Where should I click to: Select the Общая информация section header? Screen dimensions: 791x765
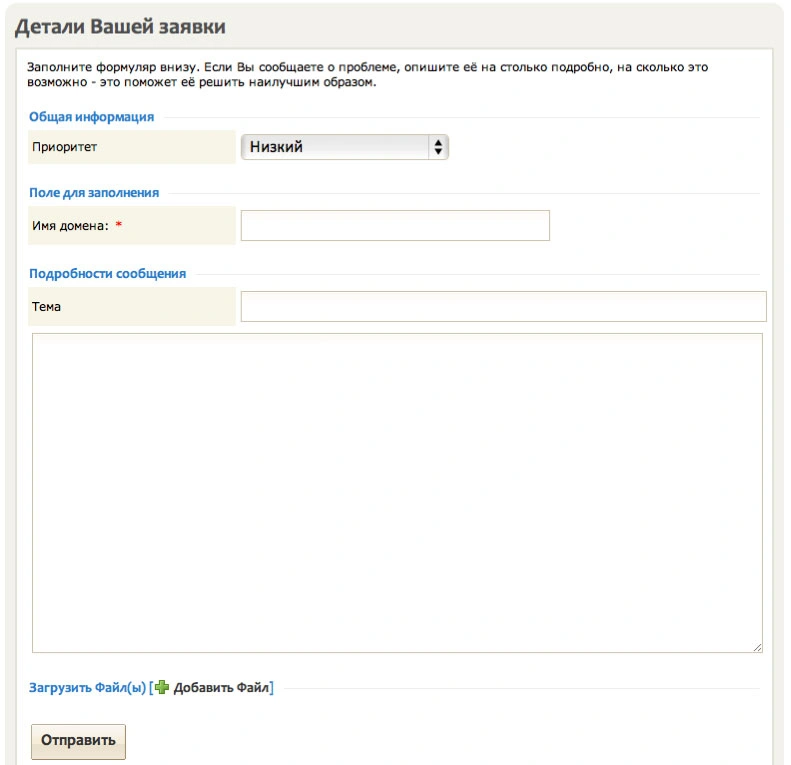pyautogui.click(x=91, y=117)
